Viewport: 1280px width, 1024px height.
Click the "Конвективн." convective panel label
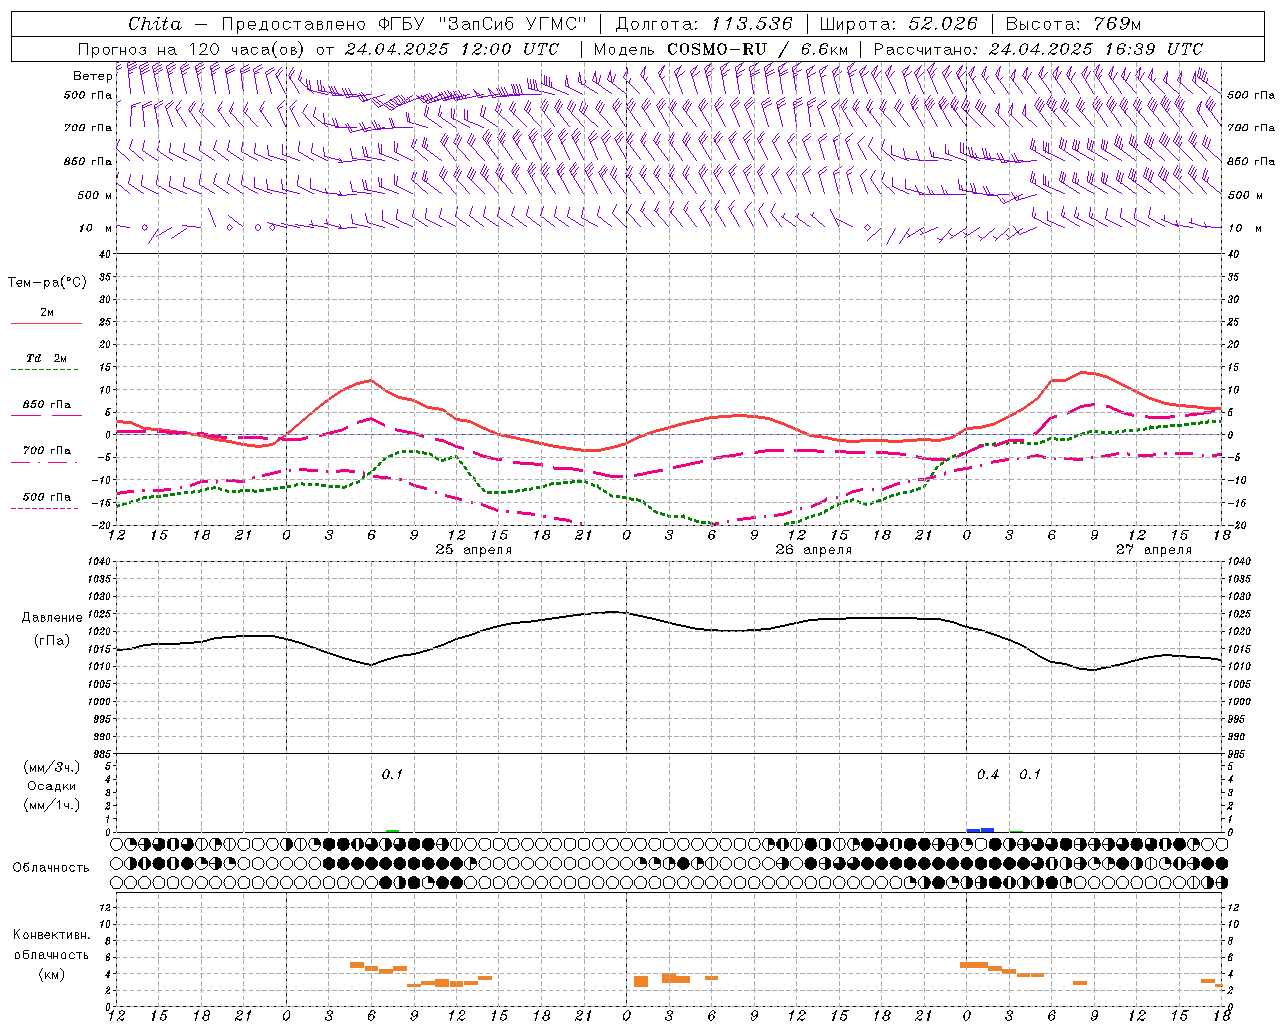(51, 935)
